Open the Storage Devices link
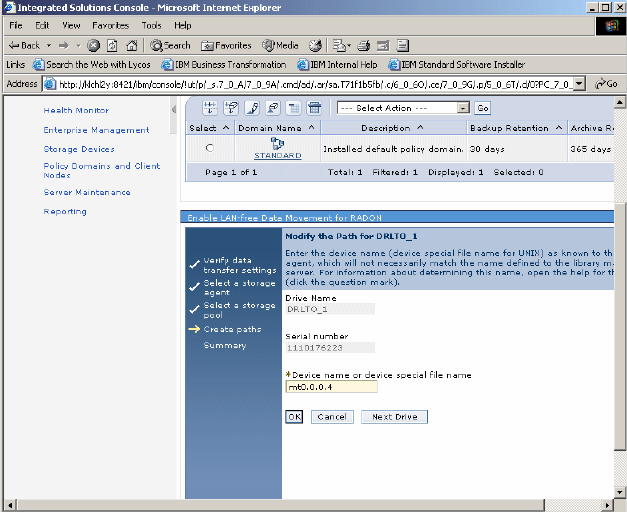 click(x=79, y=149)
